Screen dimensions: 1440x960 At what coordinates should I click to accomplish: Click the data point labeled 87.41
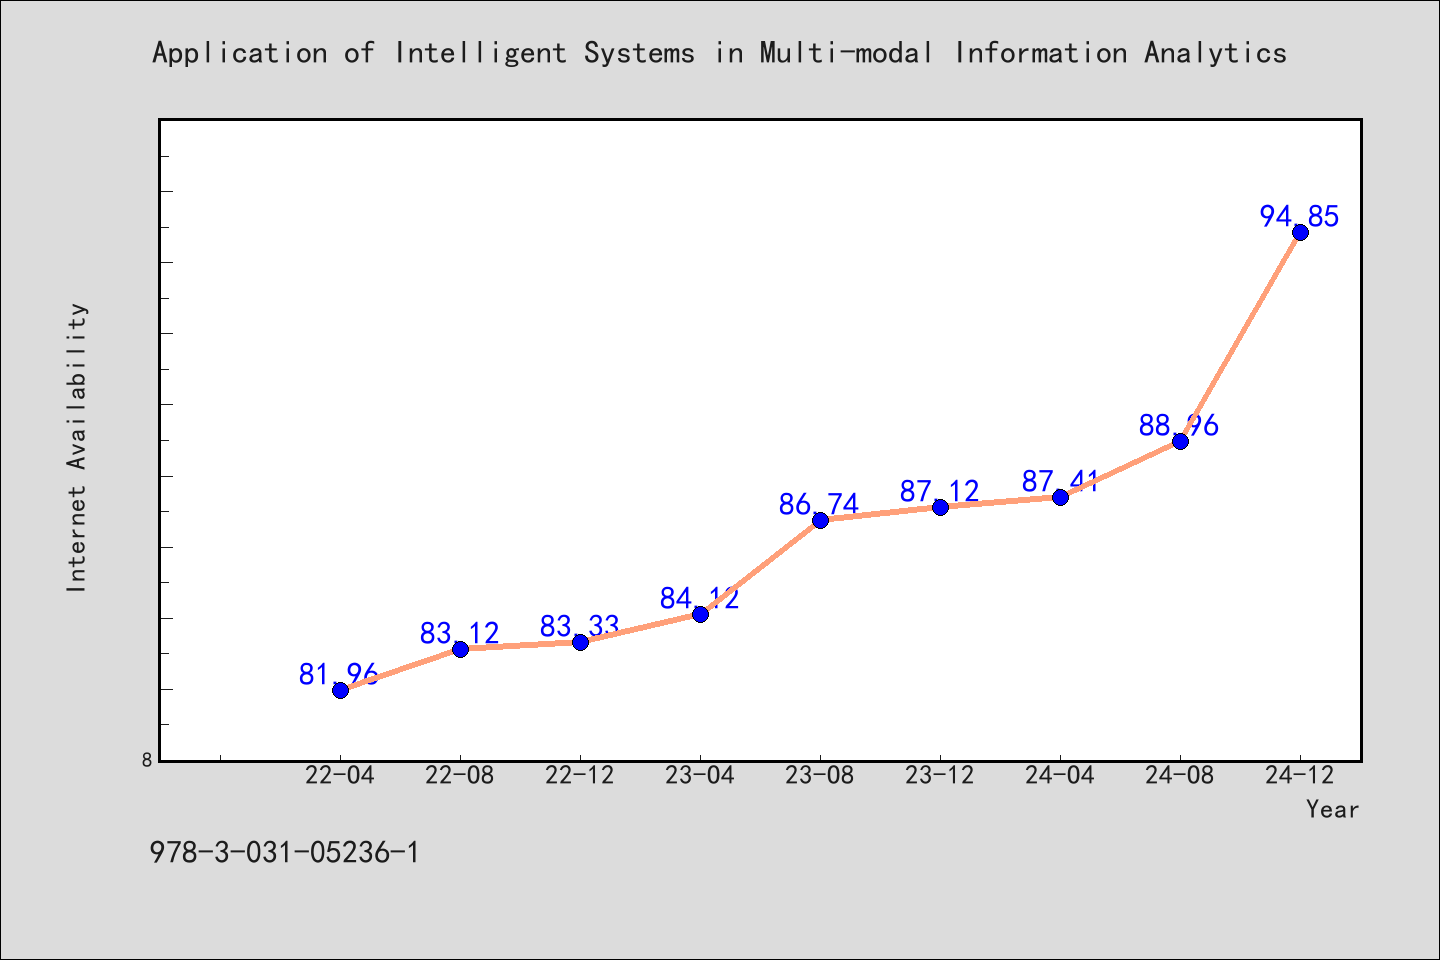click(1060, 497)
